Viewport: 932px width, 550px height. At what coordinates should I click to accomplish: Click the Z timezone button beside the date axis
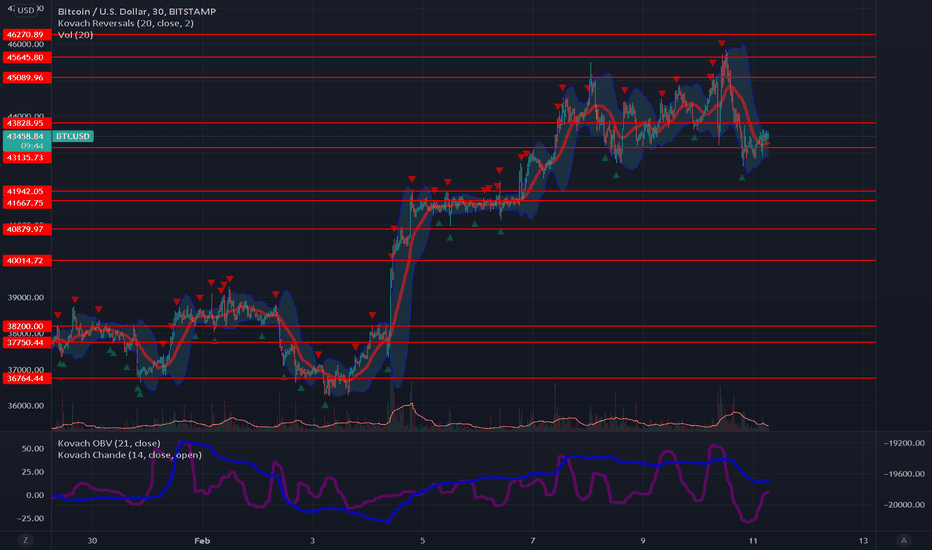coord(25,540)
